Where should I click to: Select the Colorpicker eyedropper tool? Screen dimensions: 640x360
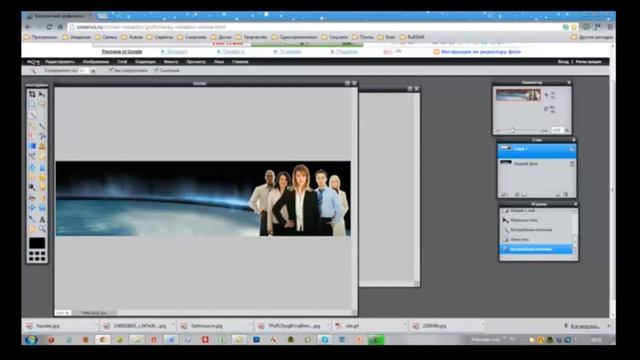coord(32,219)
